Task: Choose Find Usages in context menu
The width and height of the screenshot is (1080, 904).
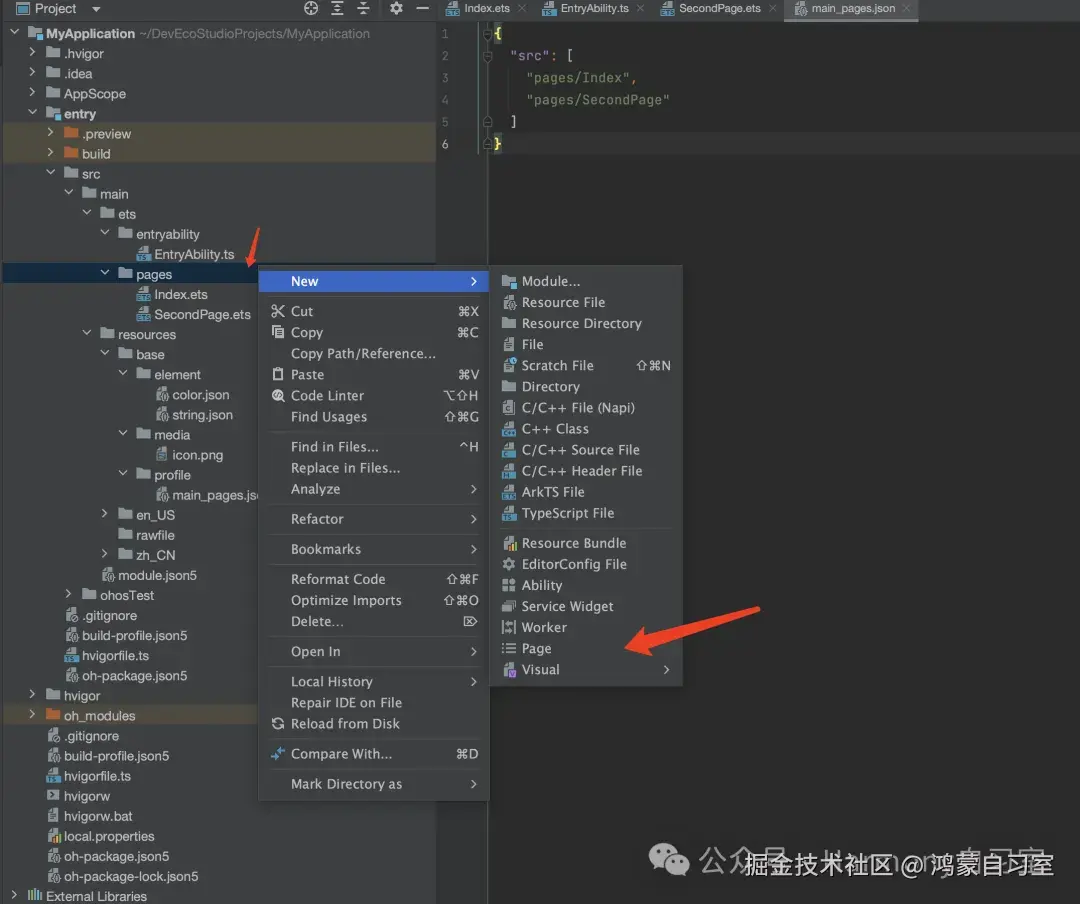Action: 374,417
